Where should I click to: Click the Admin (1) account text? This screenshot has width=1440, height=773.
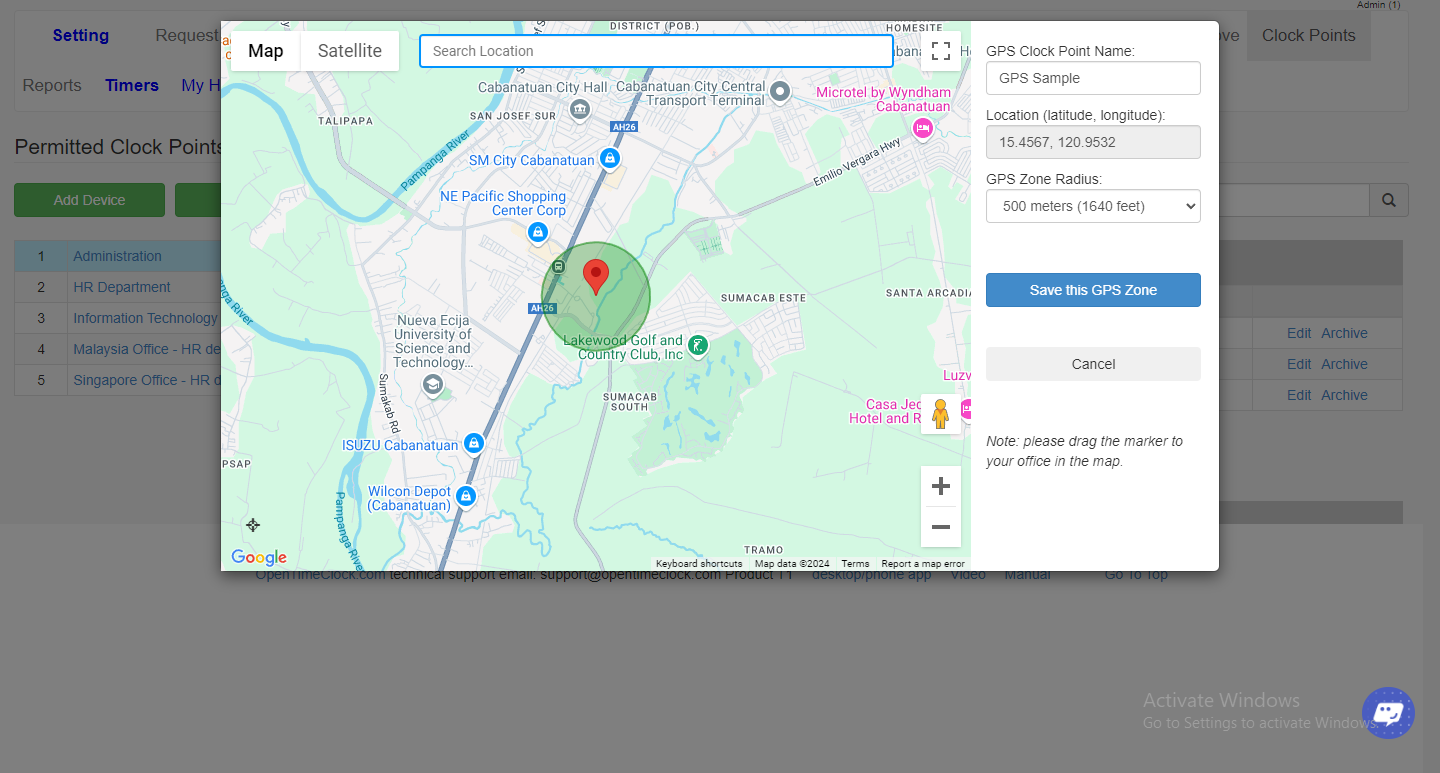pos(1378,5)
